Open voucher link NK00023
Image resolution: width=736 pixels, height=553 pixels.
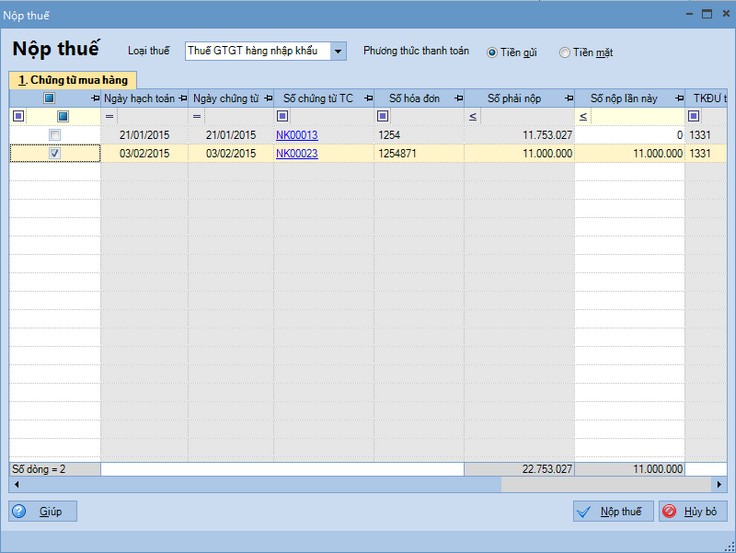pos(297,154)
